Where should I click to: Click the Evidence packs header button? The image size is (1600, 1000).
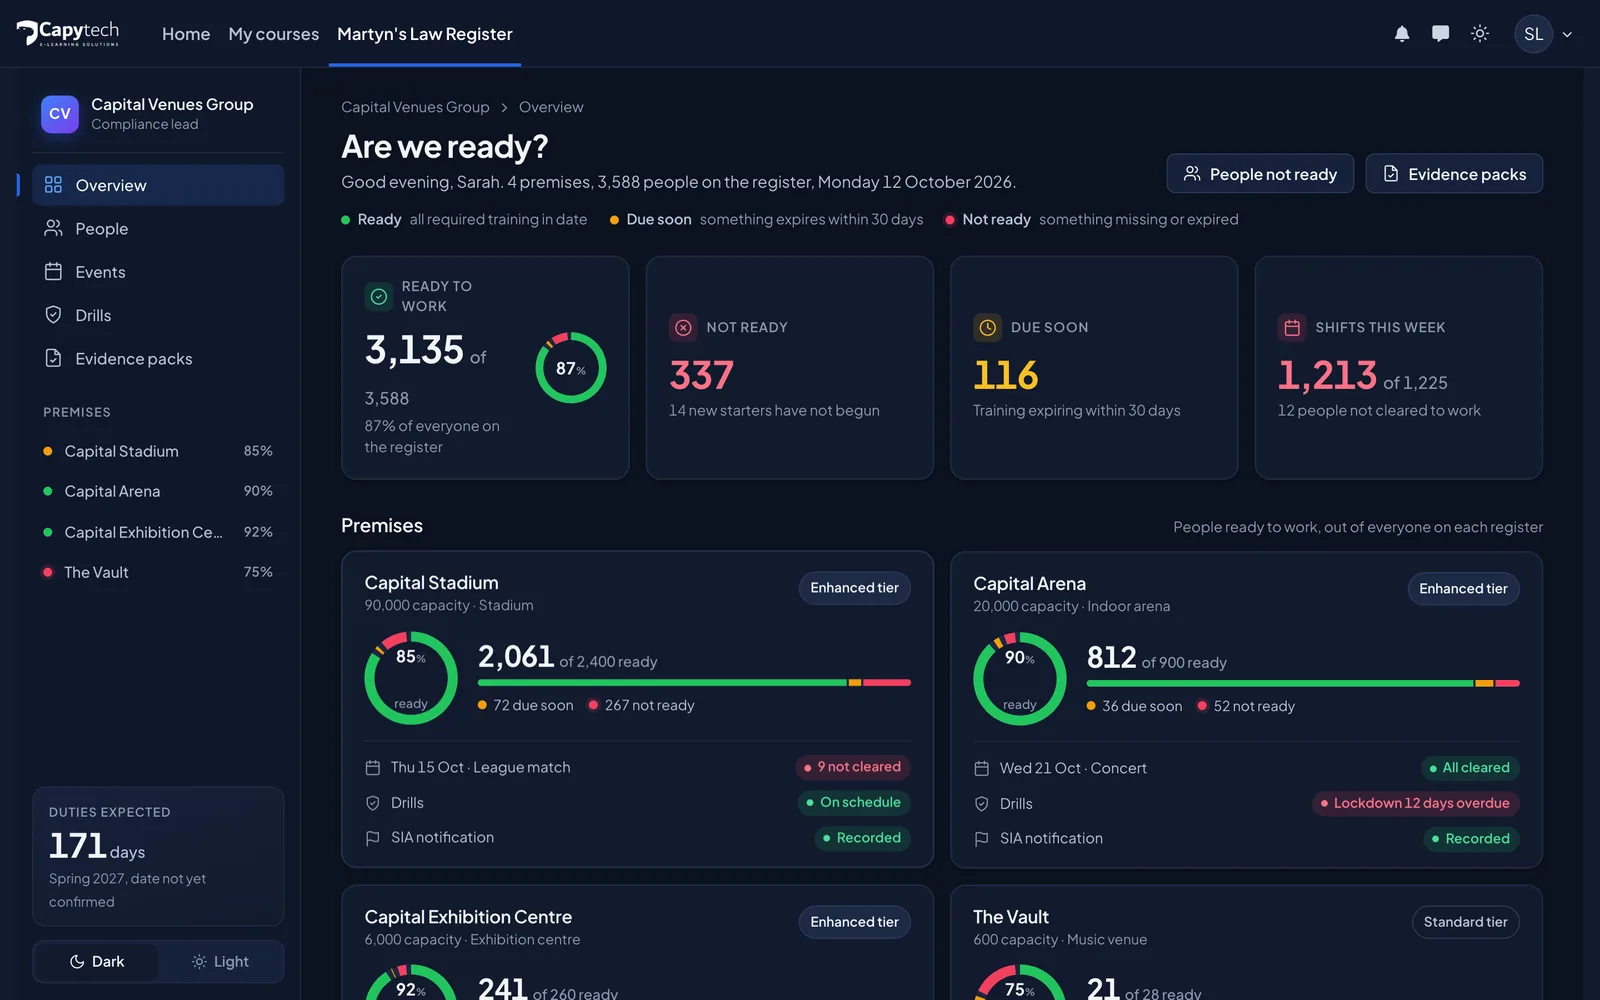coord(1454,174)
